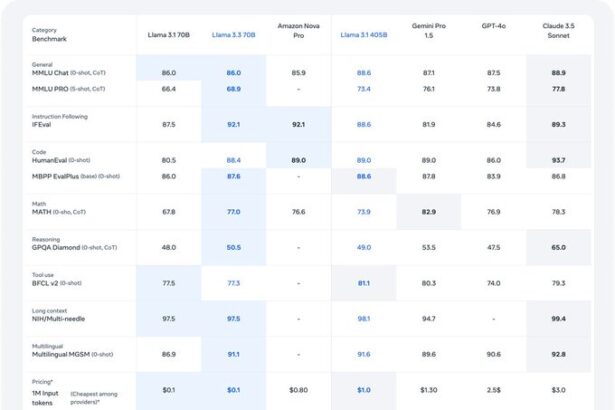Viewport: 615px width, 410px height.
Task: Select the MMLU Chat row label
Action: point(69,73)
